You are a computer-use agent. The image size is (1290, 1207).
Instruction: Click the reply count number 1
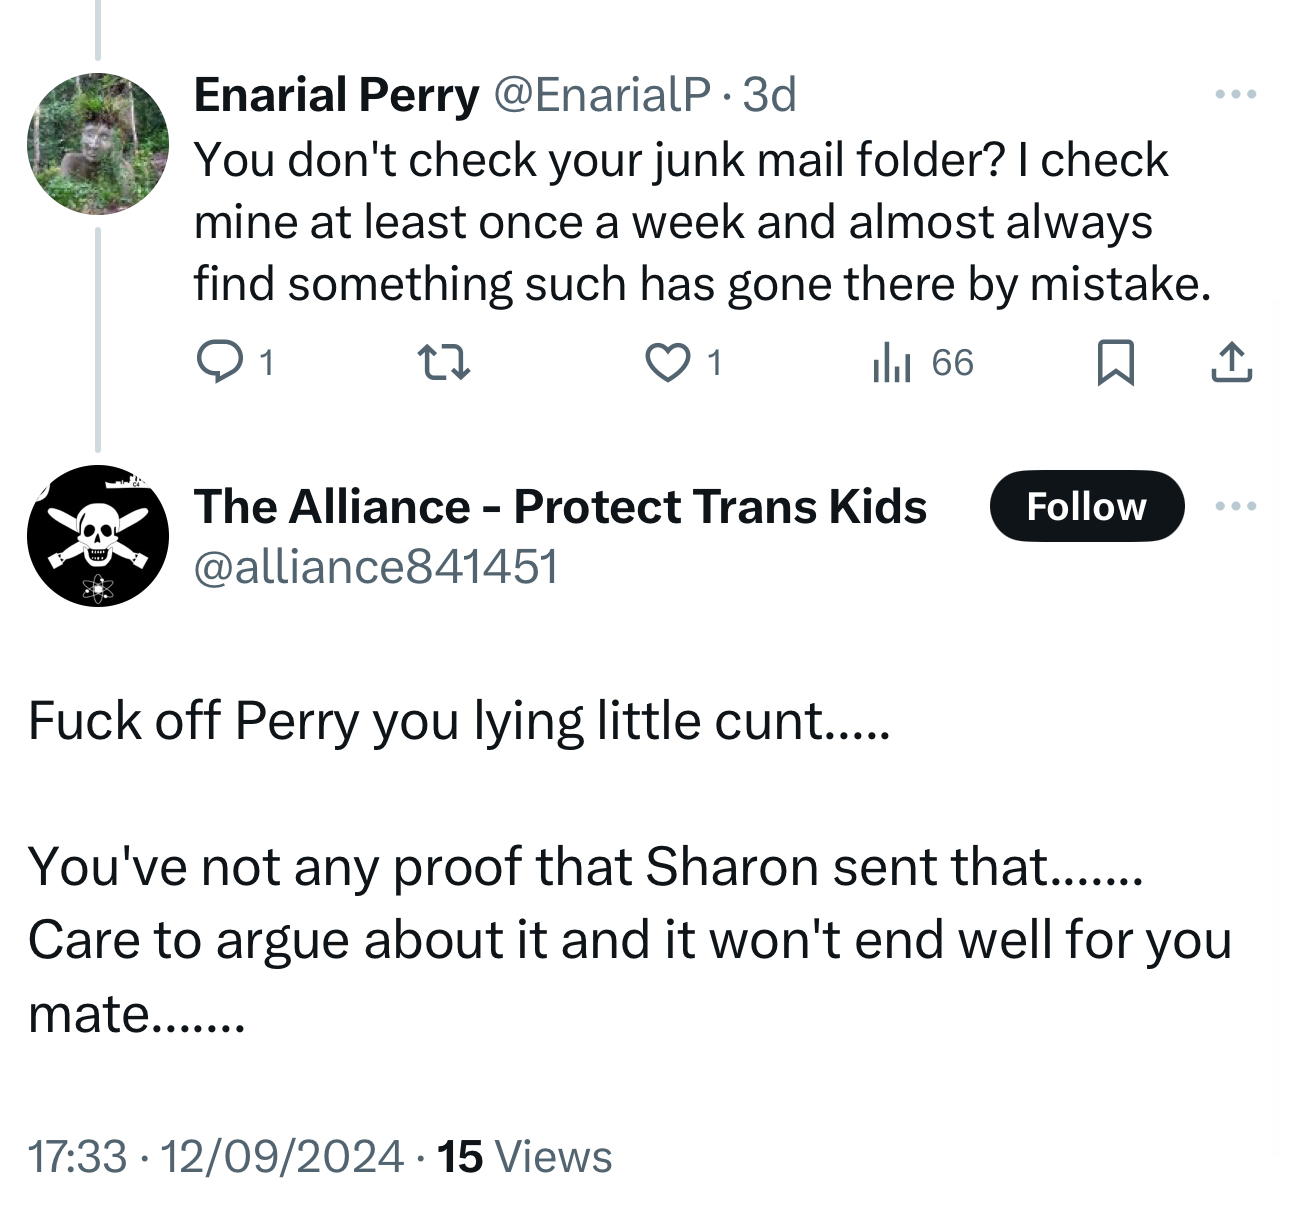pos(266,363)
